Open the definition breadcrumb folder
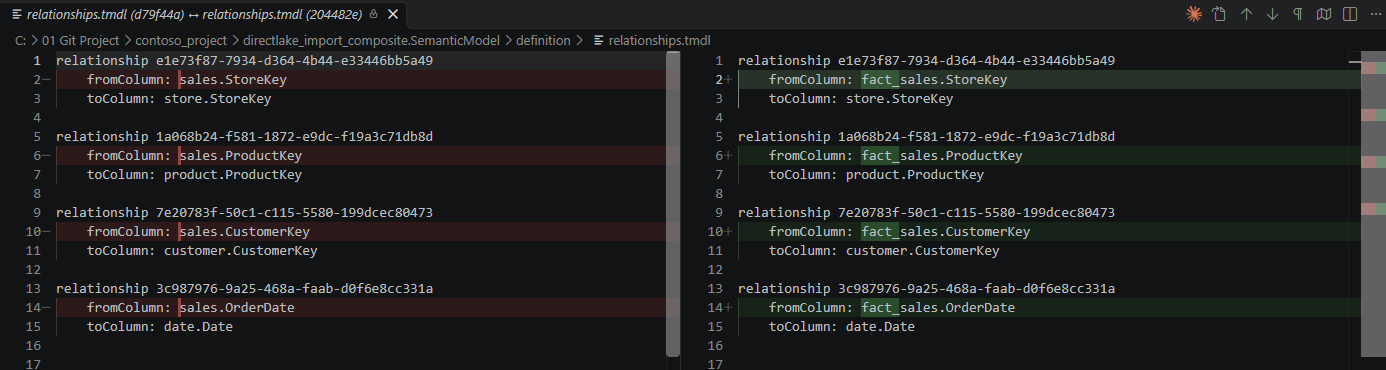The width and height of the screenshot is (1386, 370). click(x=544, y=40)
